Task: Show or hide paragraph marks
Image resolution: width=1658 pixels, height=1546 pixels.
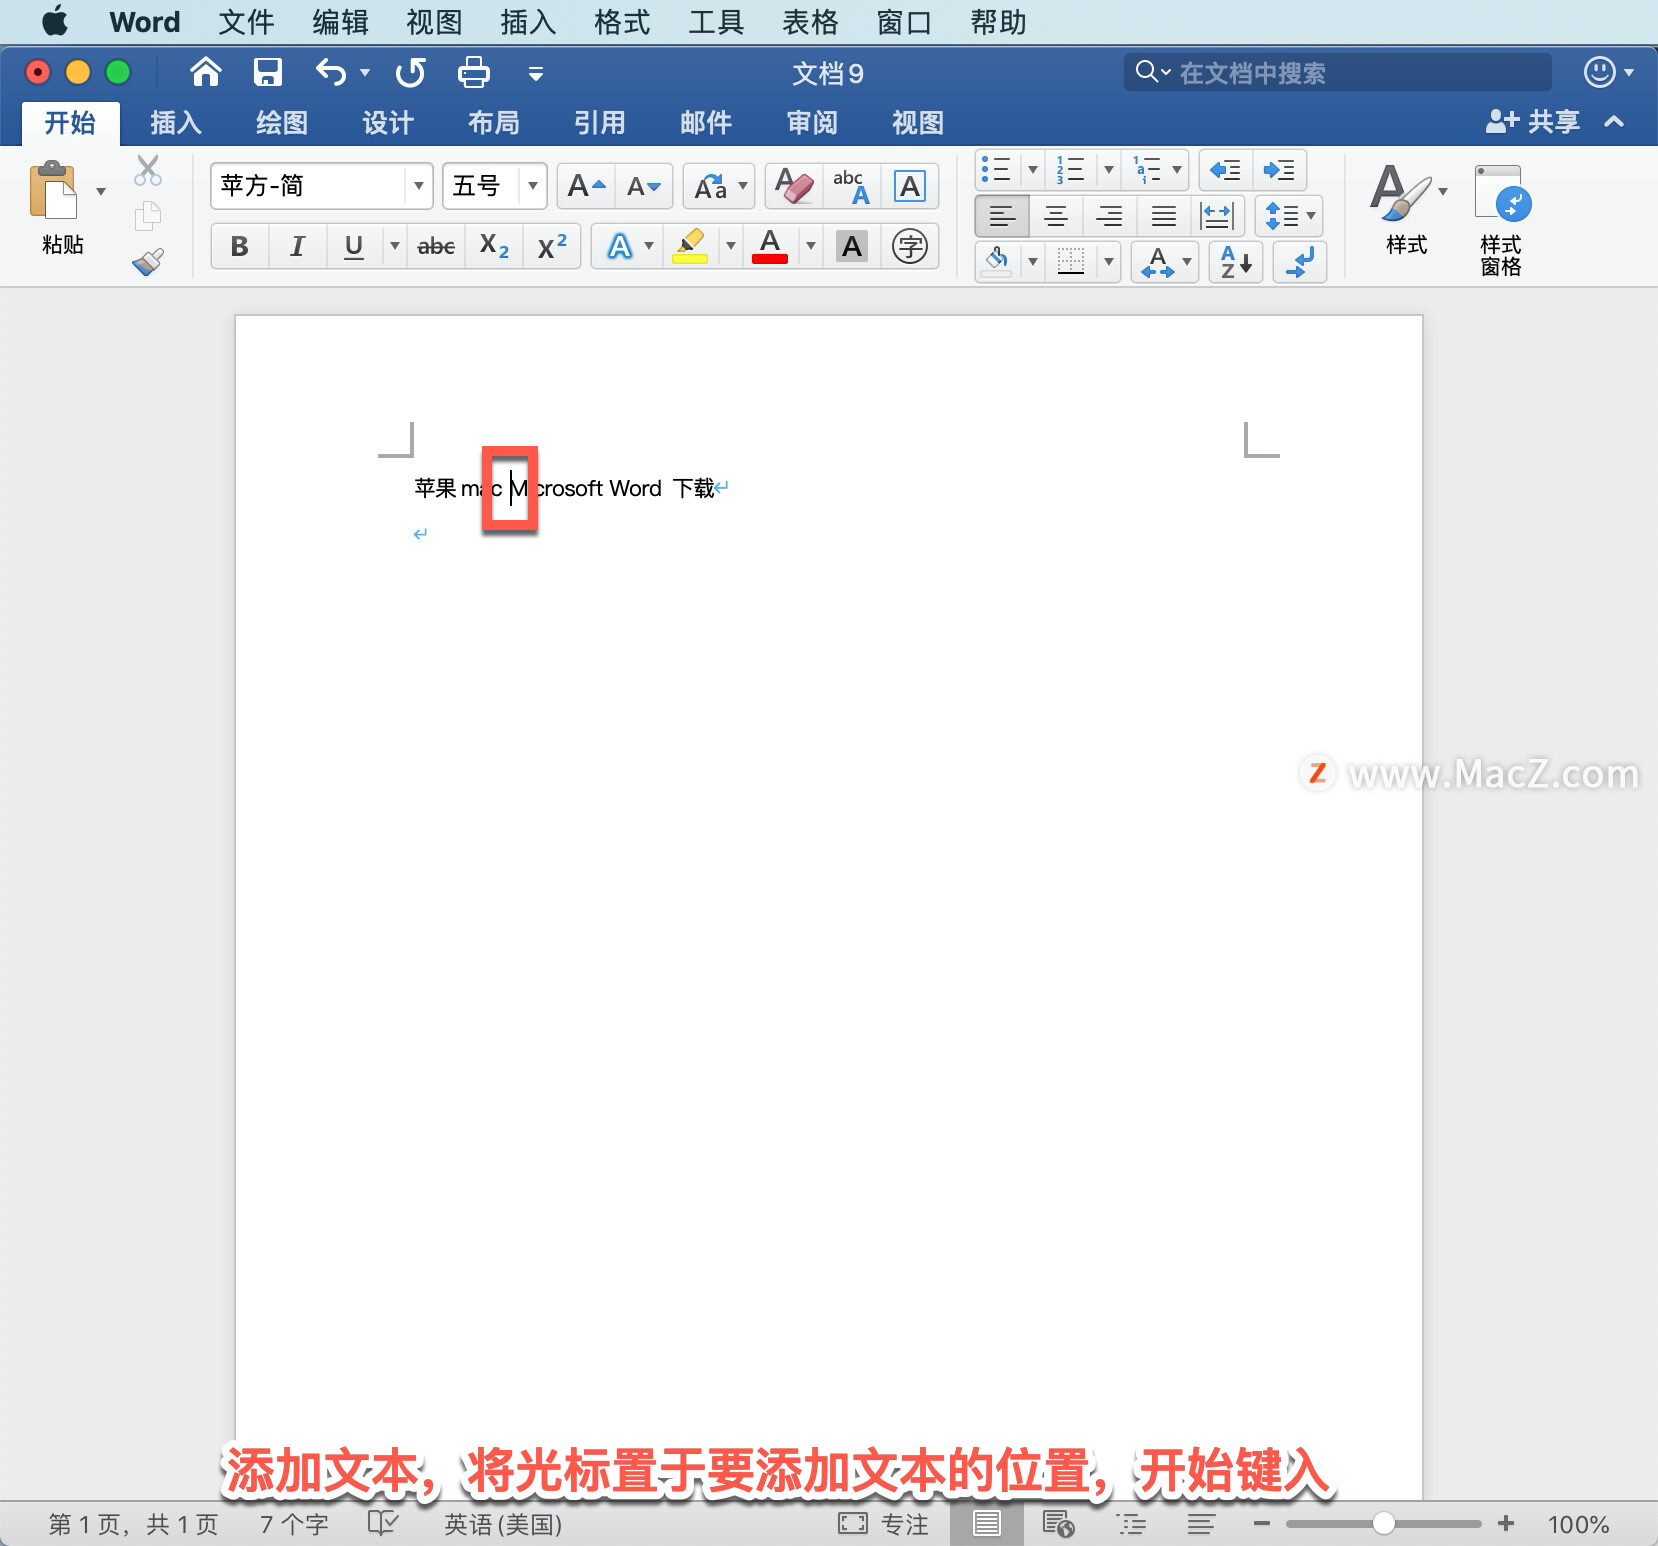Action: (1300, 262)
